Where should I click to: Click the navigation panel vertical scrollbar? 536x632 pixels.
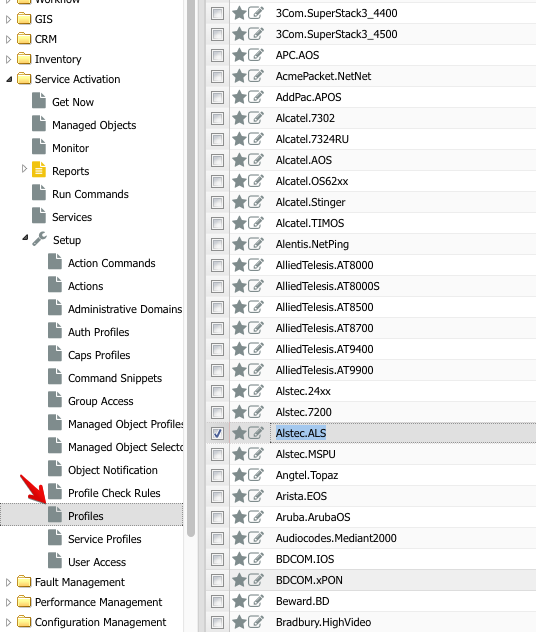(x=191, y=266)
